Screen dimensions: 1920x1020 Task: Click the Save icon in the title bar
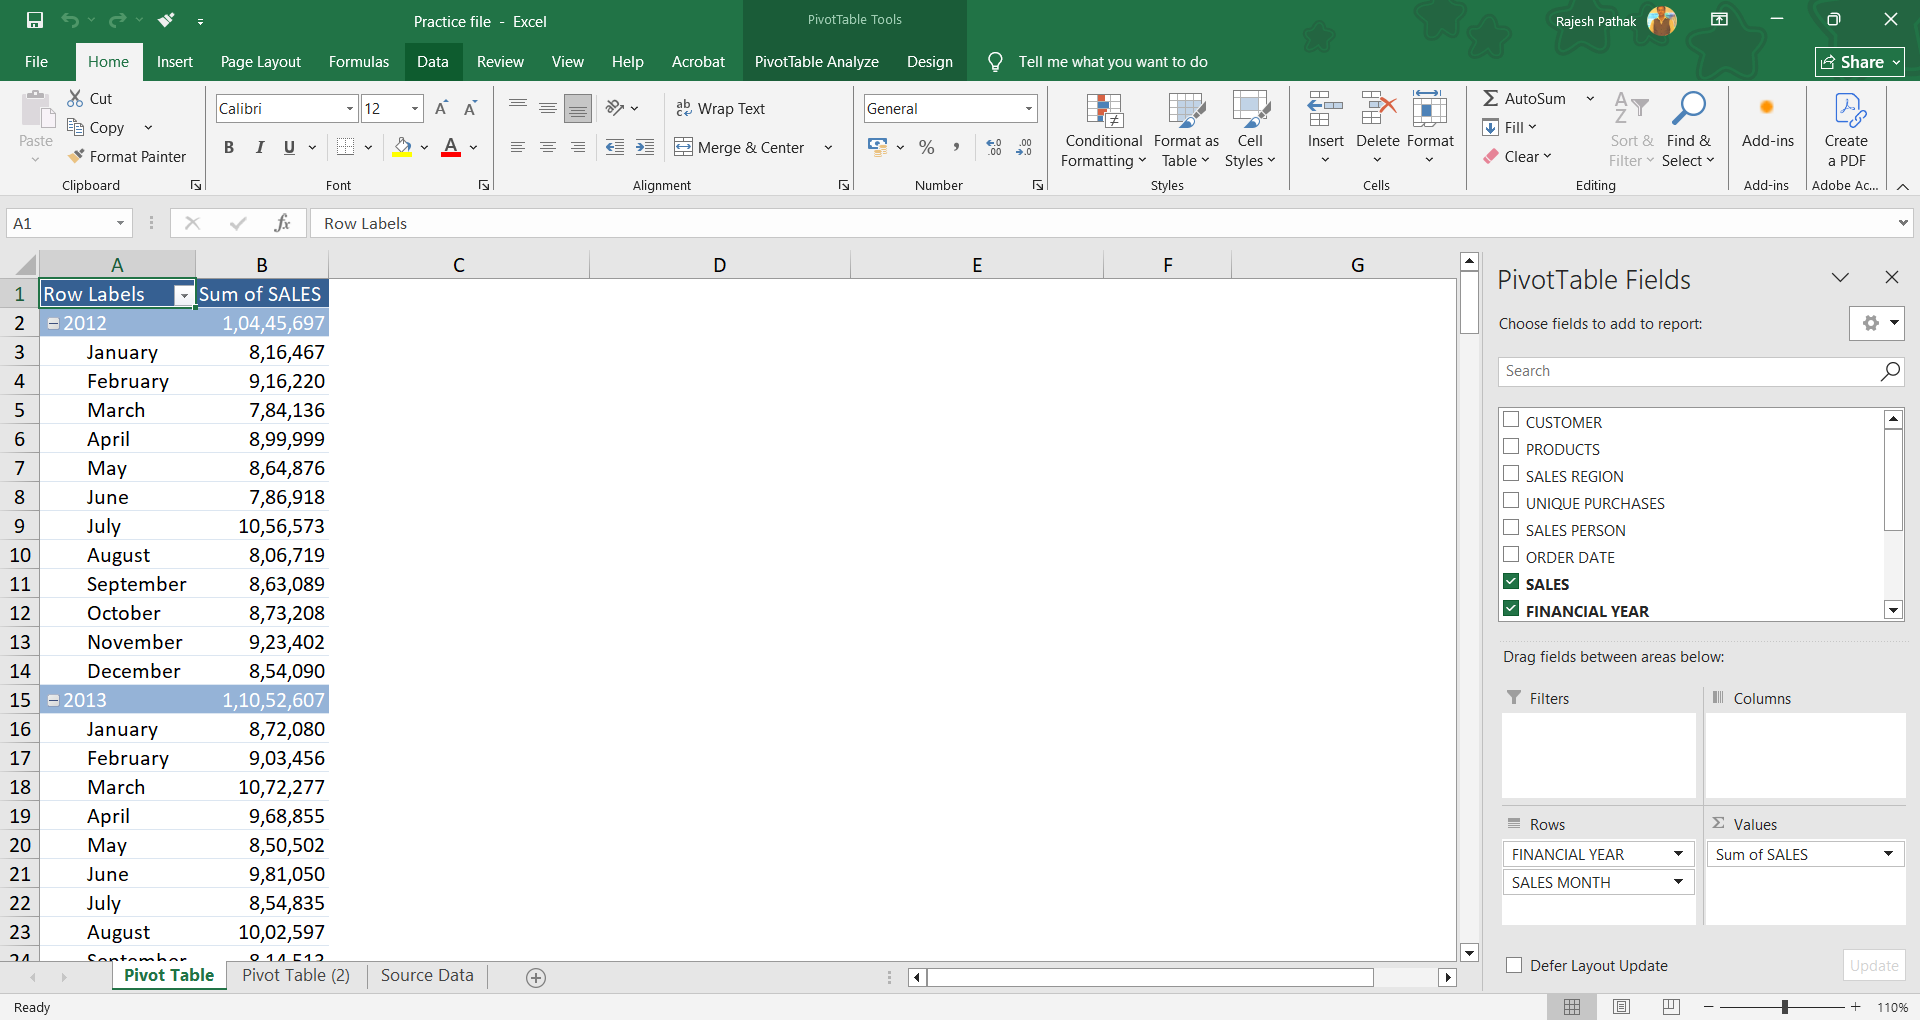click(x=35, y=21)
